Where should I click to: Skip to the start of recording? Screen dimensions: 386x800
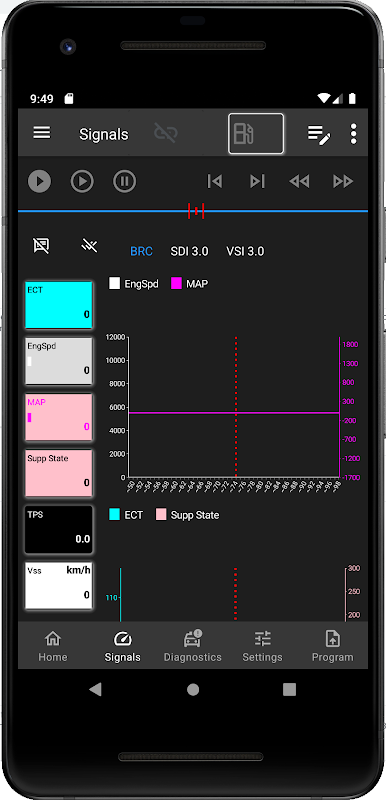coord(215,181)
